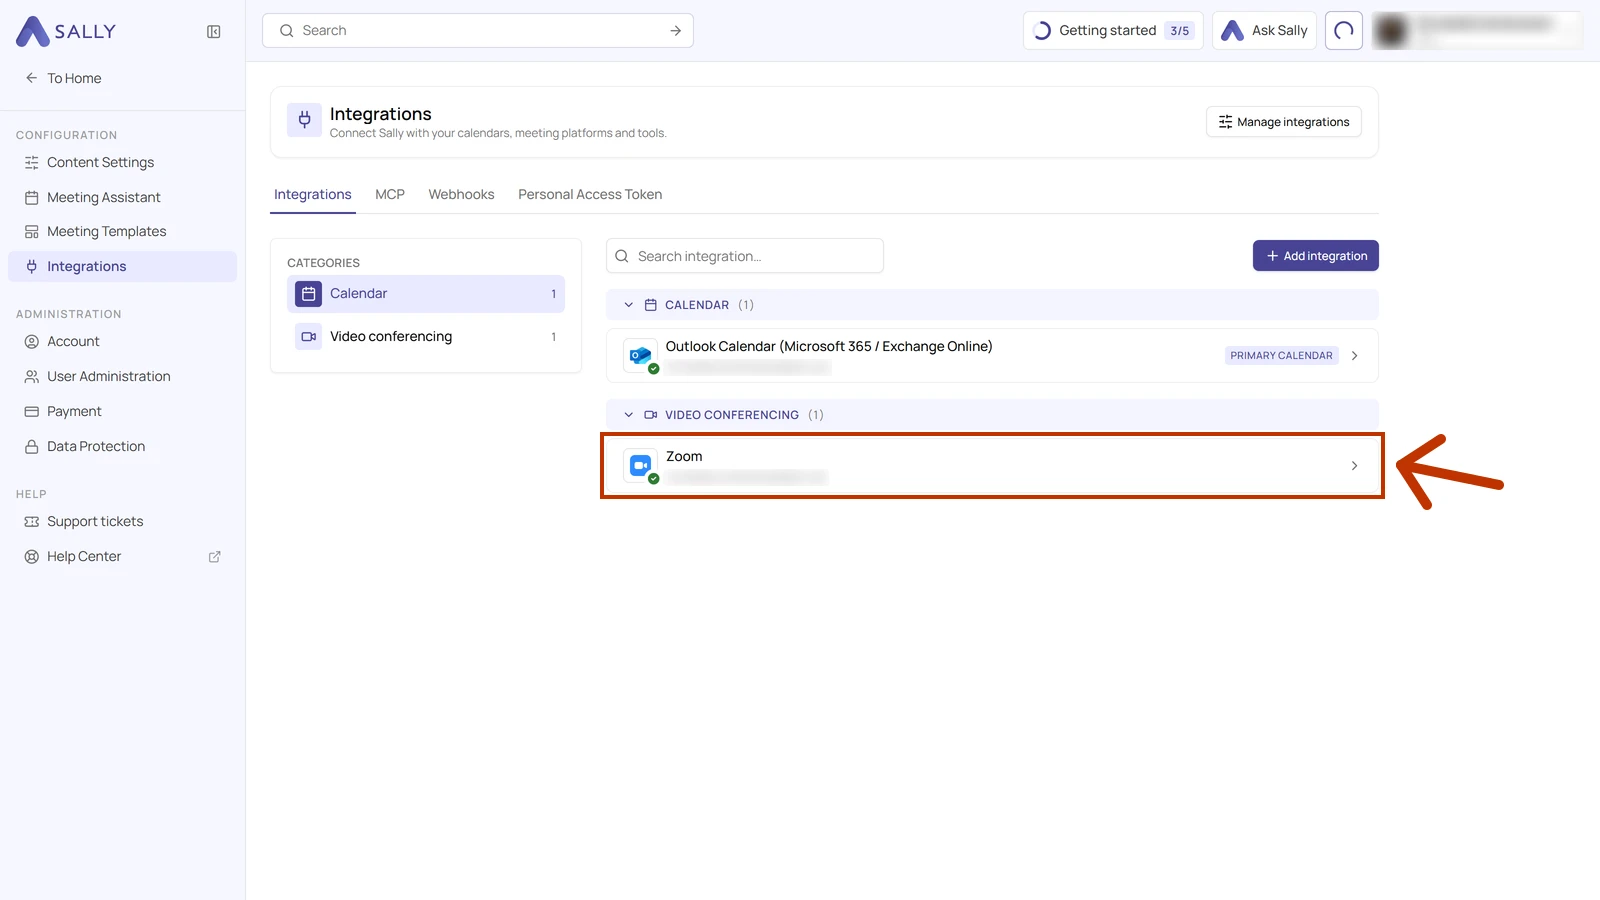Click the external link icon beside Help Center
Viewport: 1600px width, 900px height.
click(214, 557)
